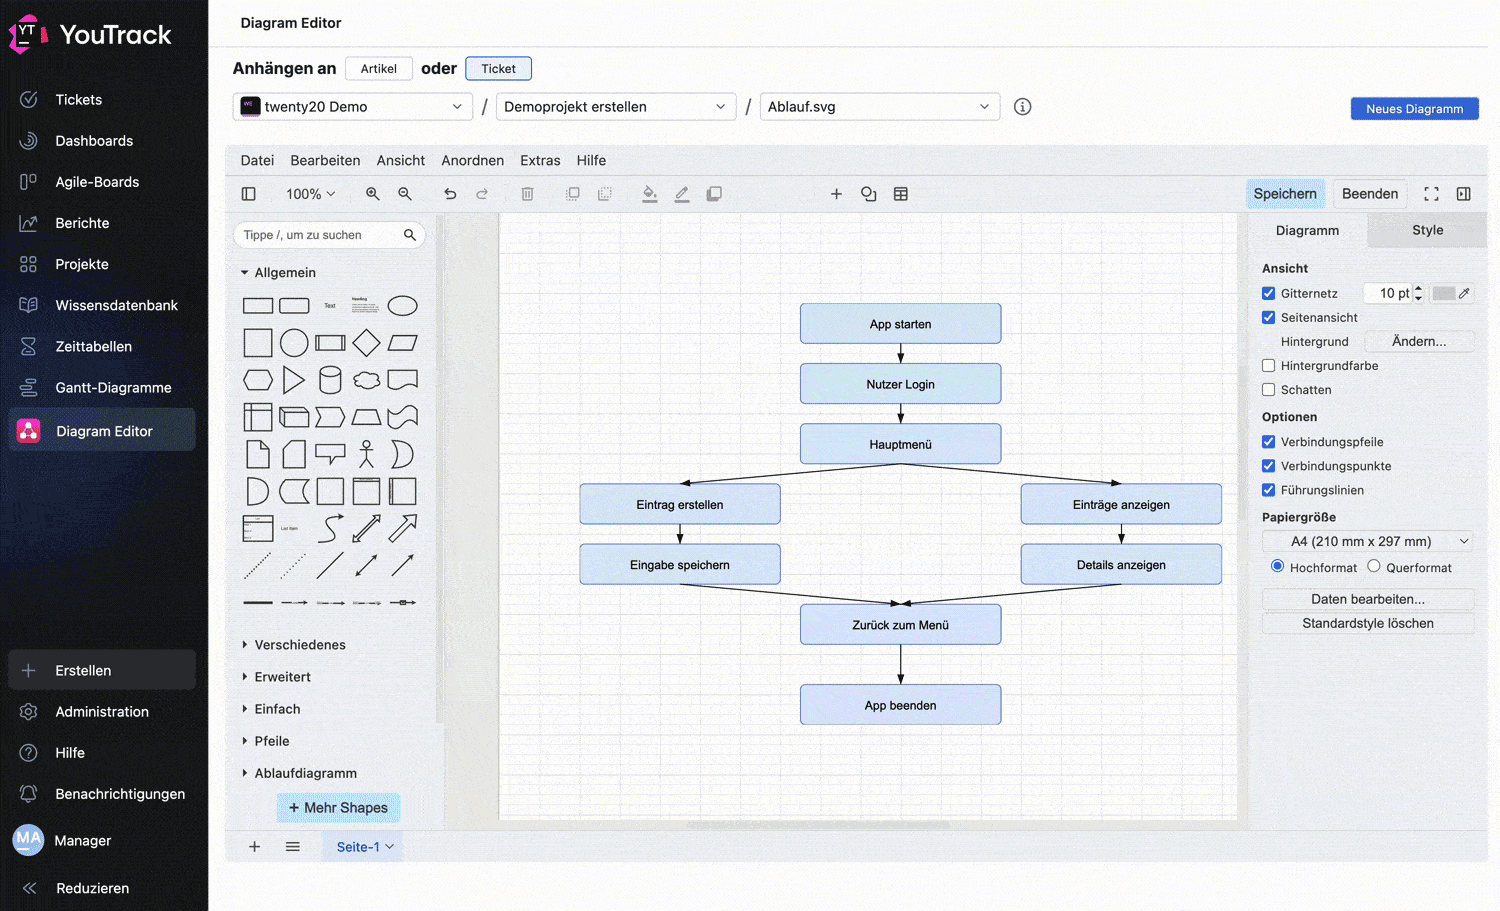1500x911 pixels.
Task: Click the Speichern button
Action: point(1285,194)
